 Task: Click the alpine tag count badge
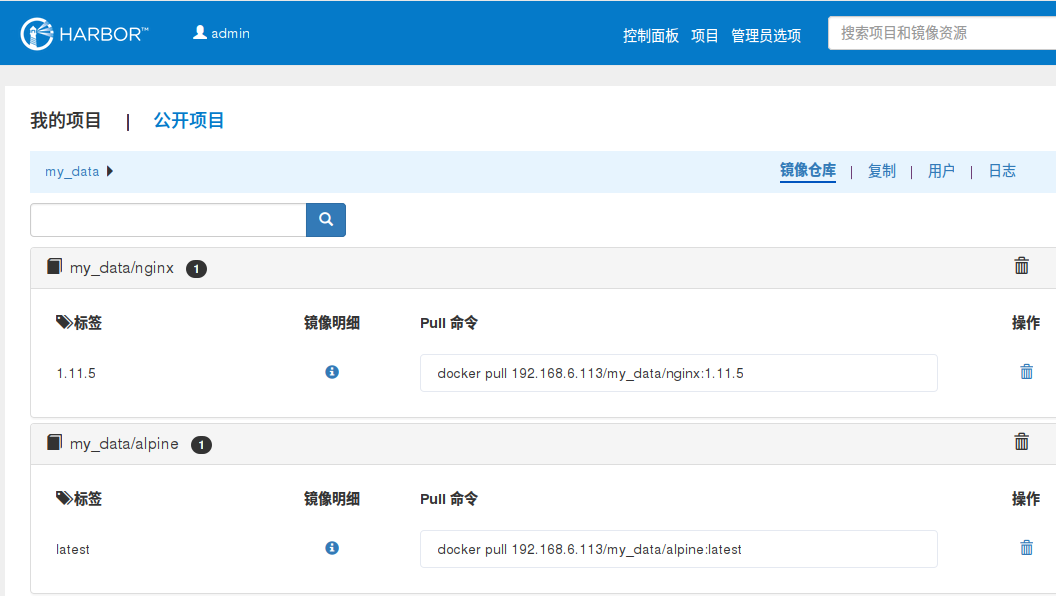201,444
